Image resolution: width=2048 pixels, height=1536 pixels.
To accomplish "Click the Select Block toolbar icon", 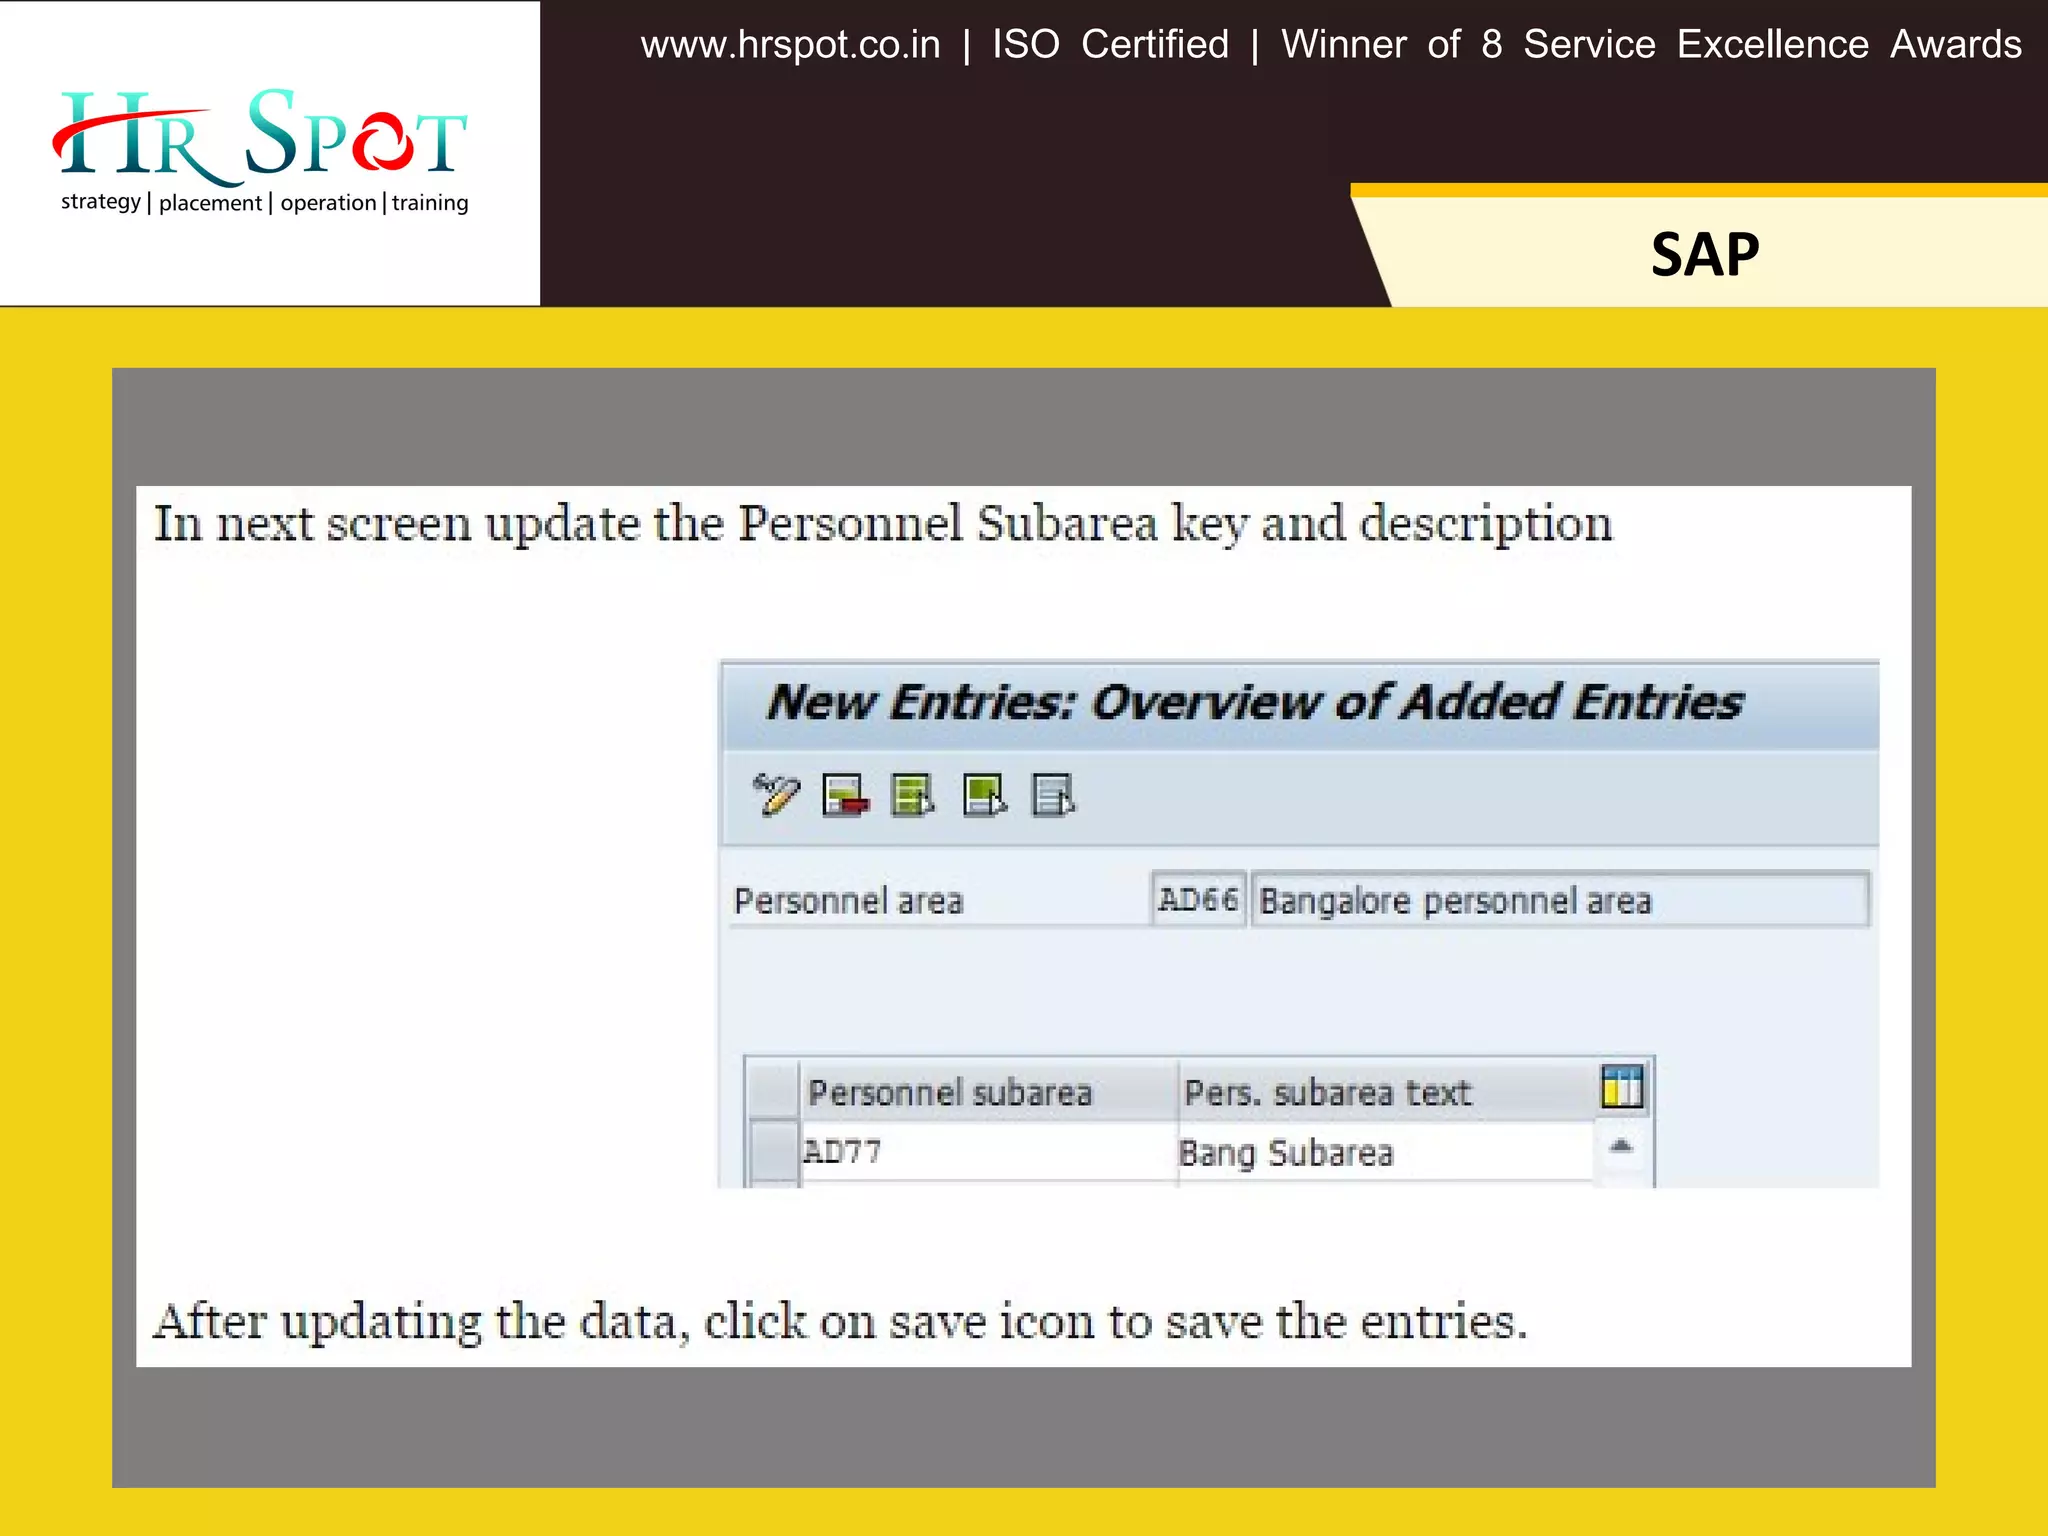I will point(984,796).
